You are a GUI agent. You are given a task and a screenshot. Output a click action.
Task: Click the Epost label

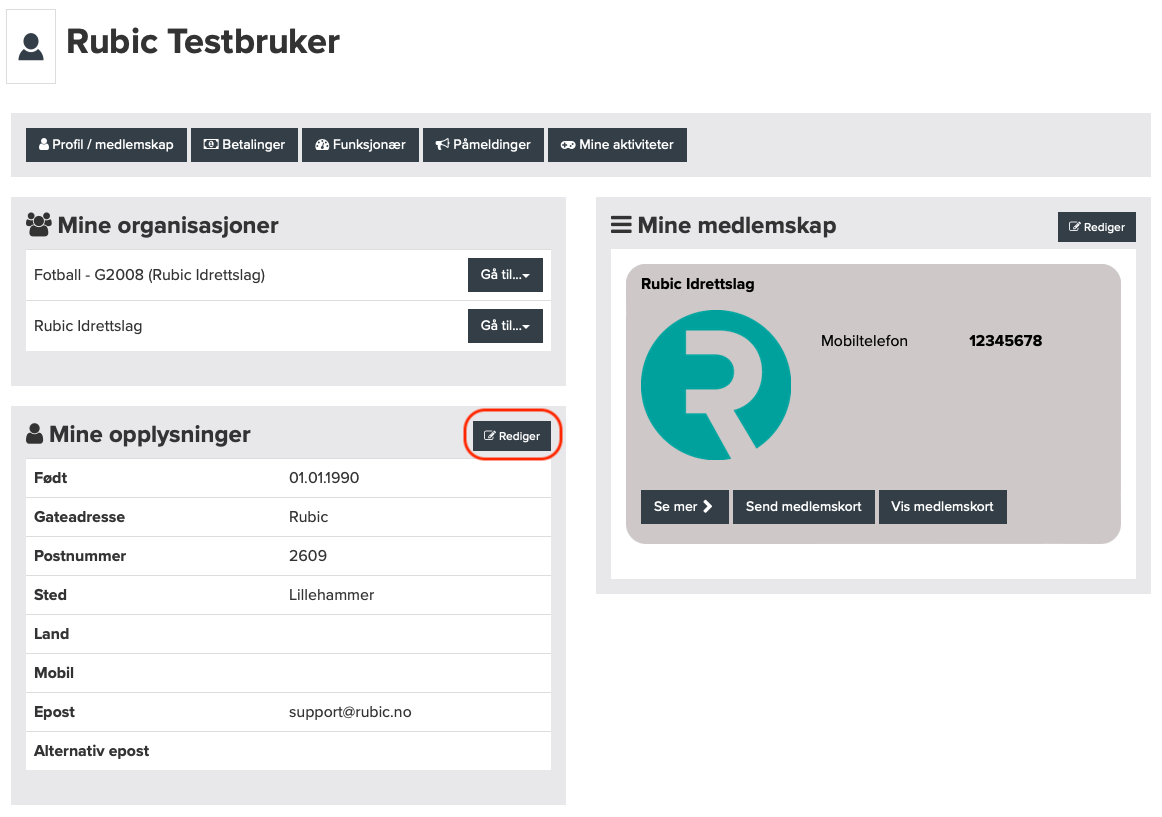(x=54, y=712)
